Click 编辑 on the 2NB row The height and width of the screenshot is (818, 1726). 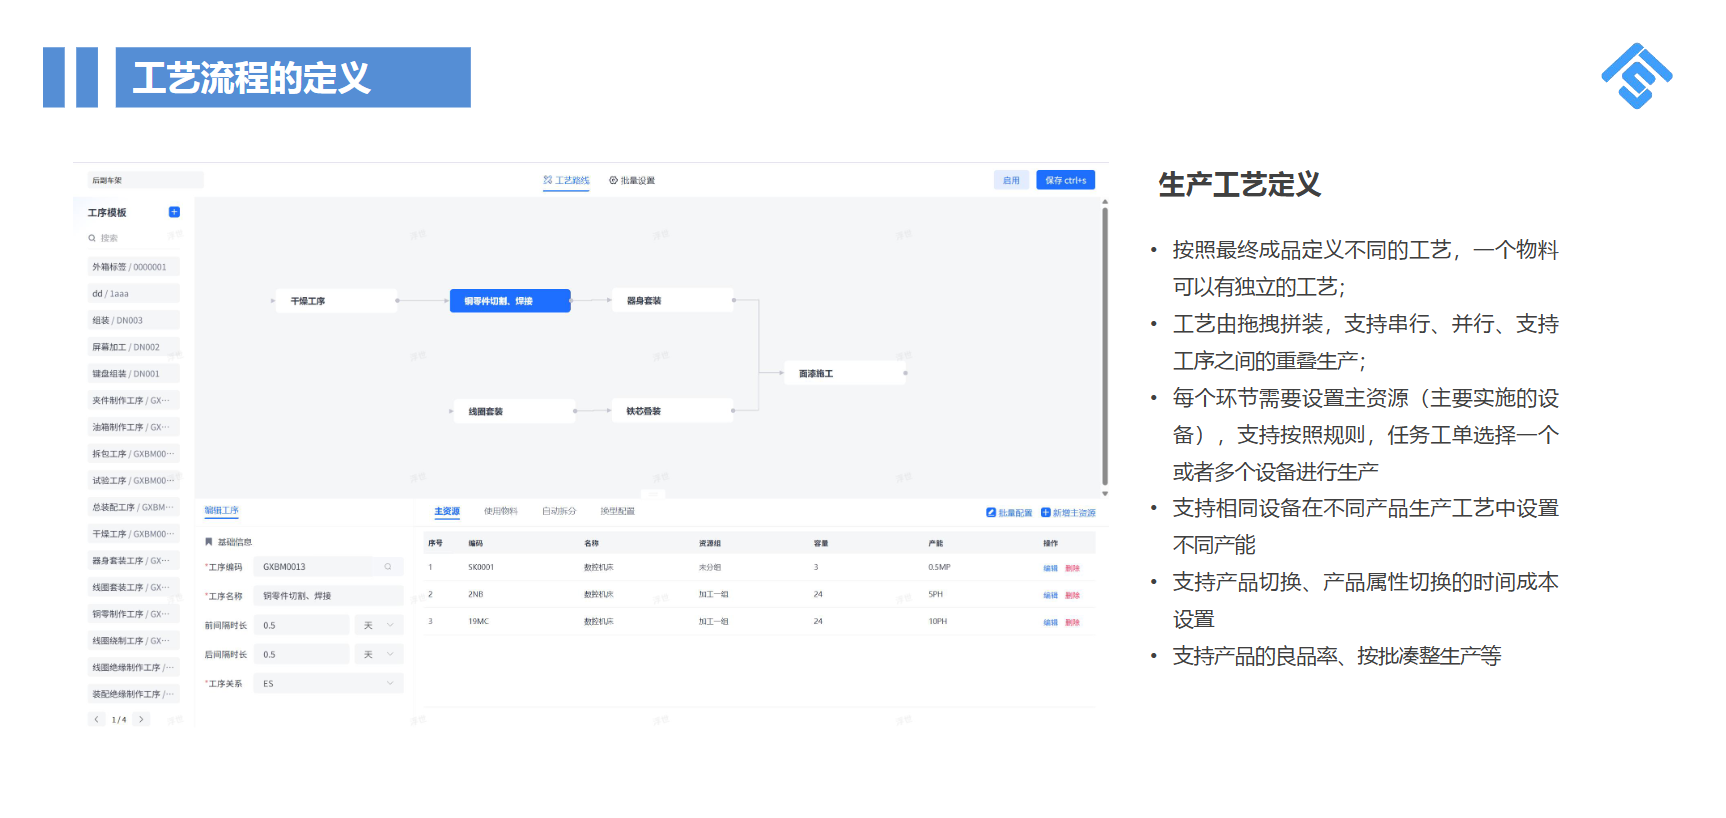[x=1050, y=595]
